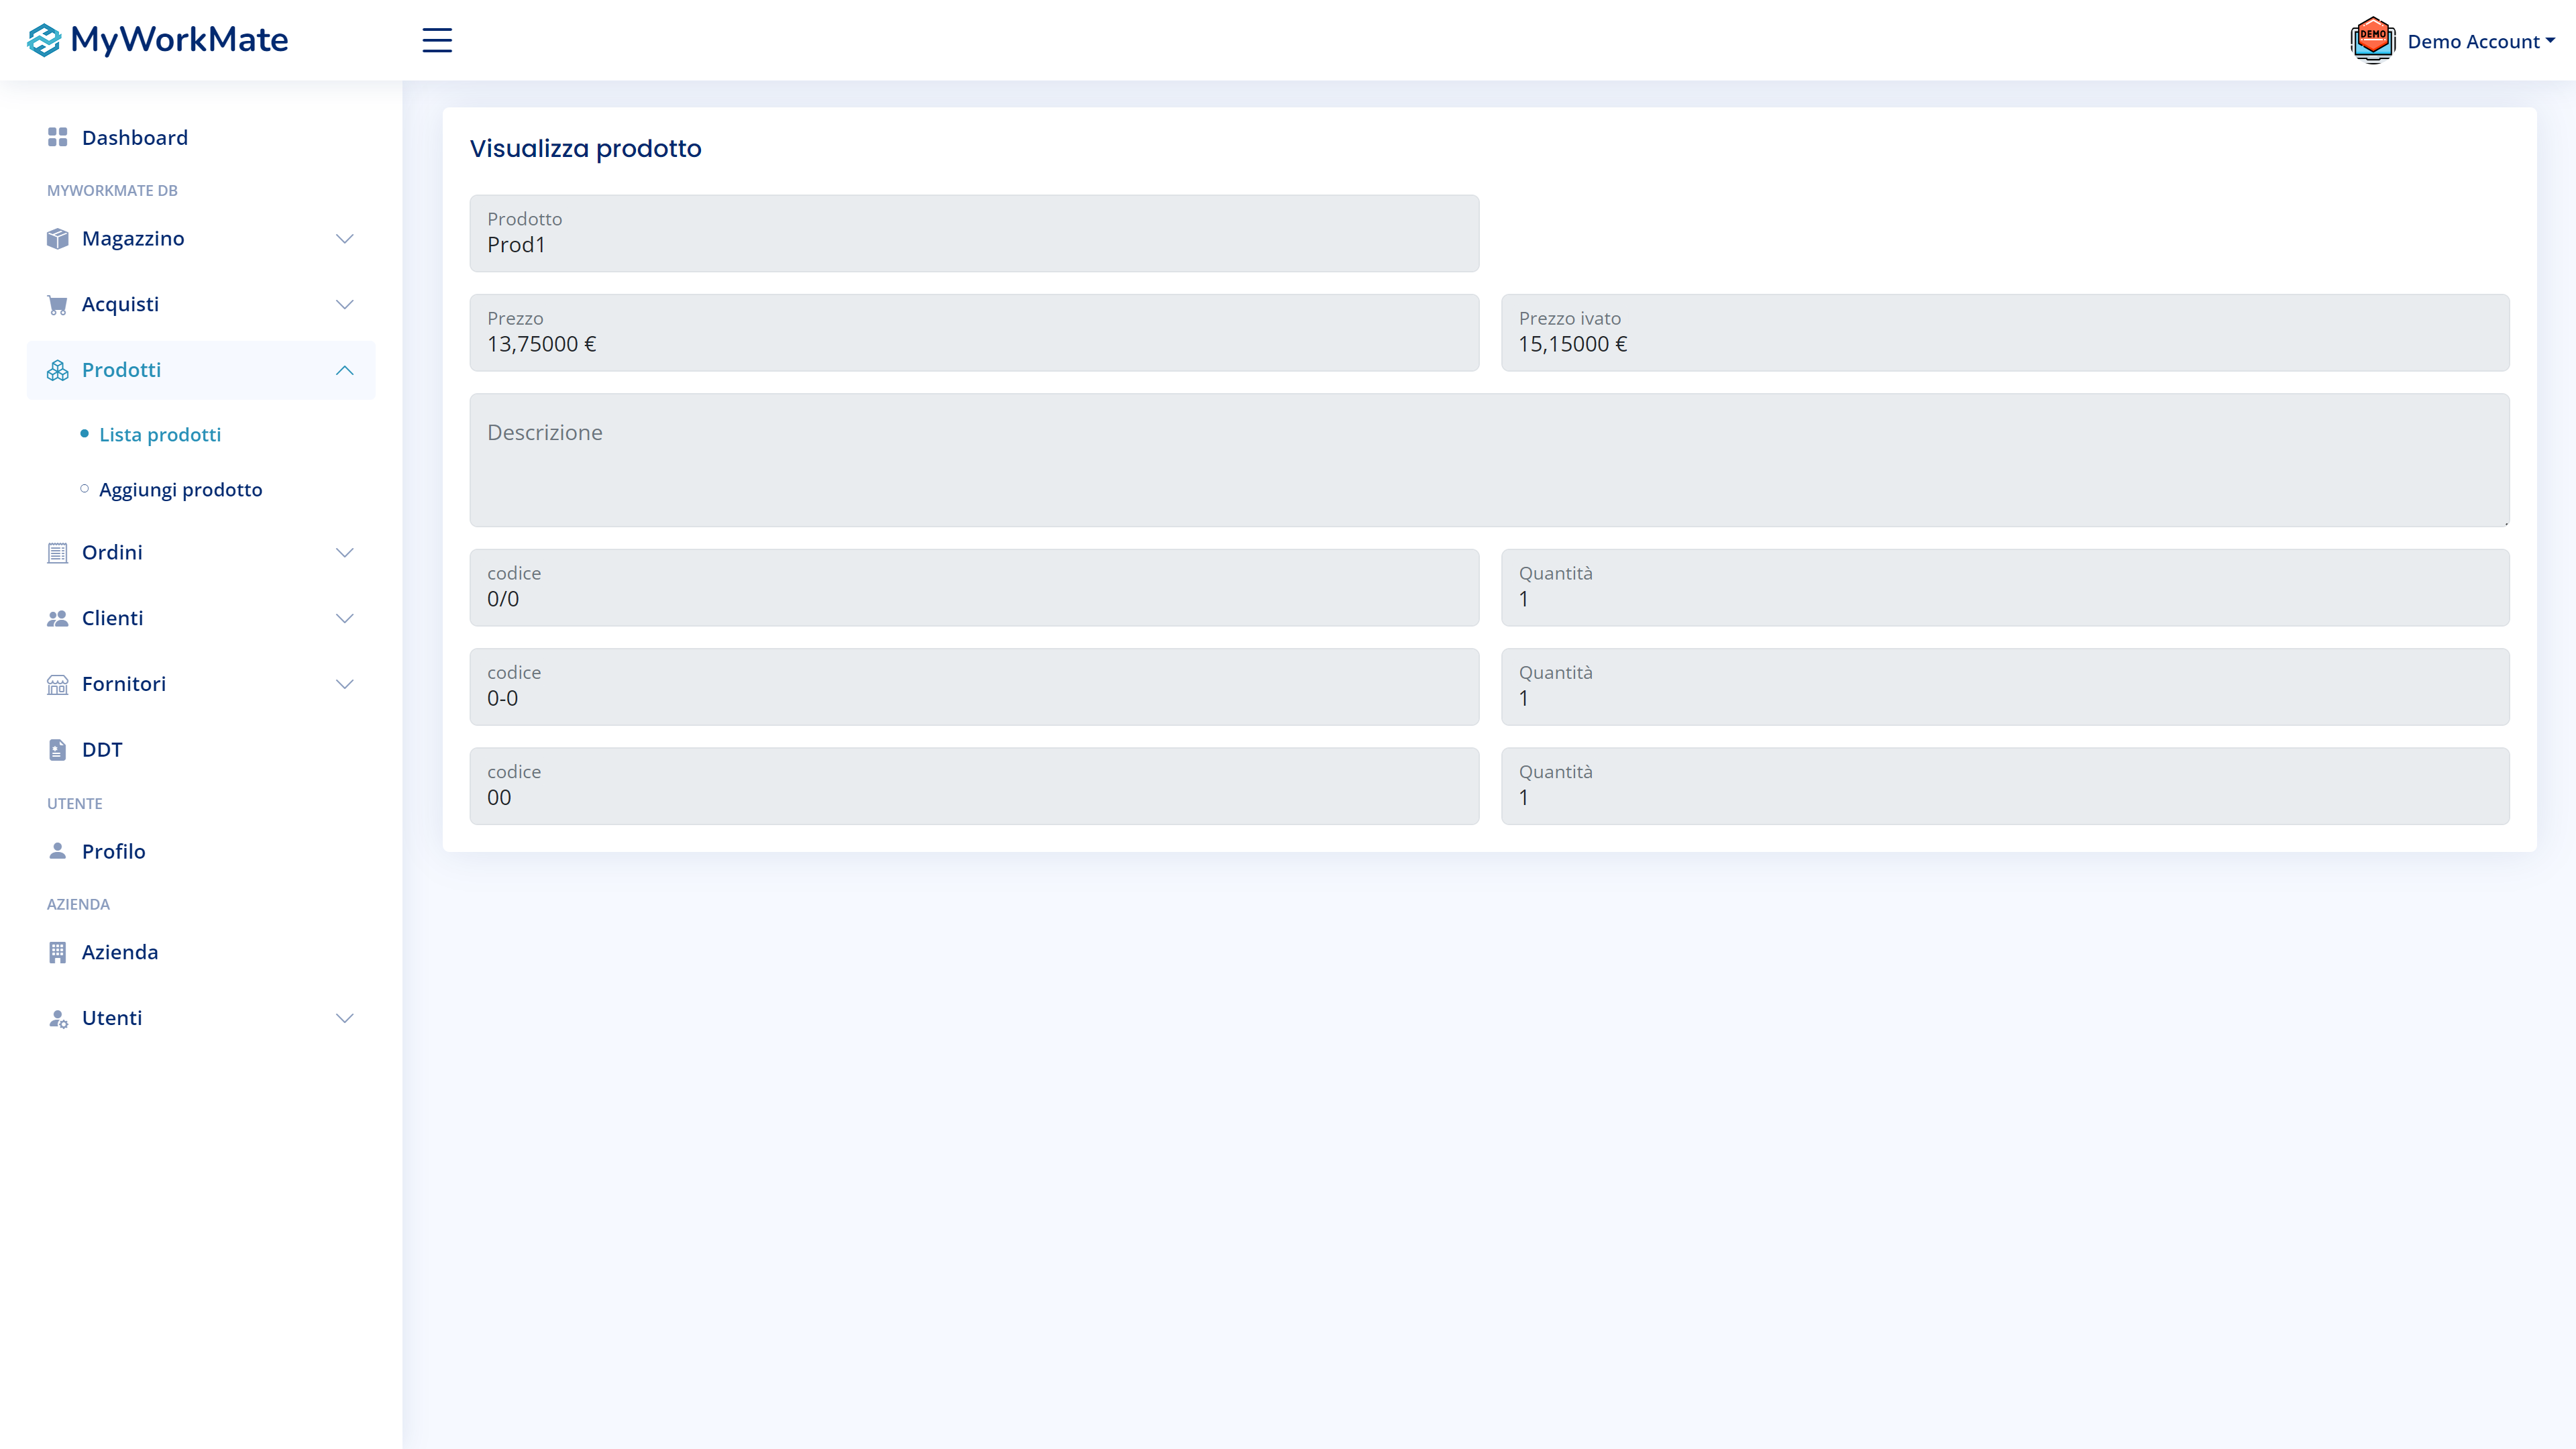
Task: Open the Magazzino menu item
Action: pos(201,238)
